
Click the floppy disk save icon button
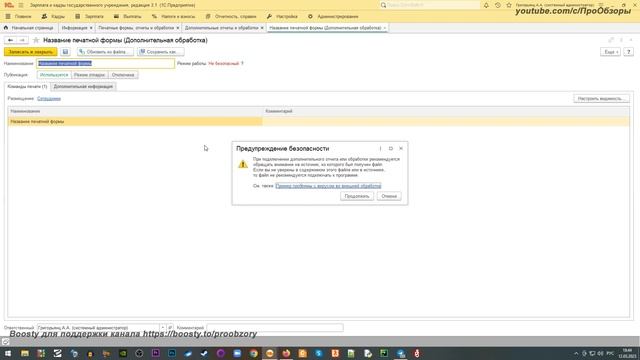[x=65, y=52]
